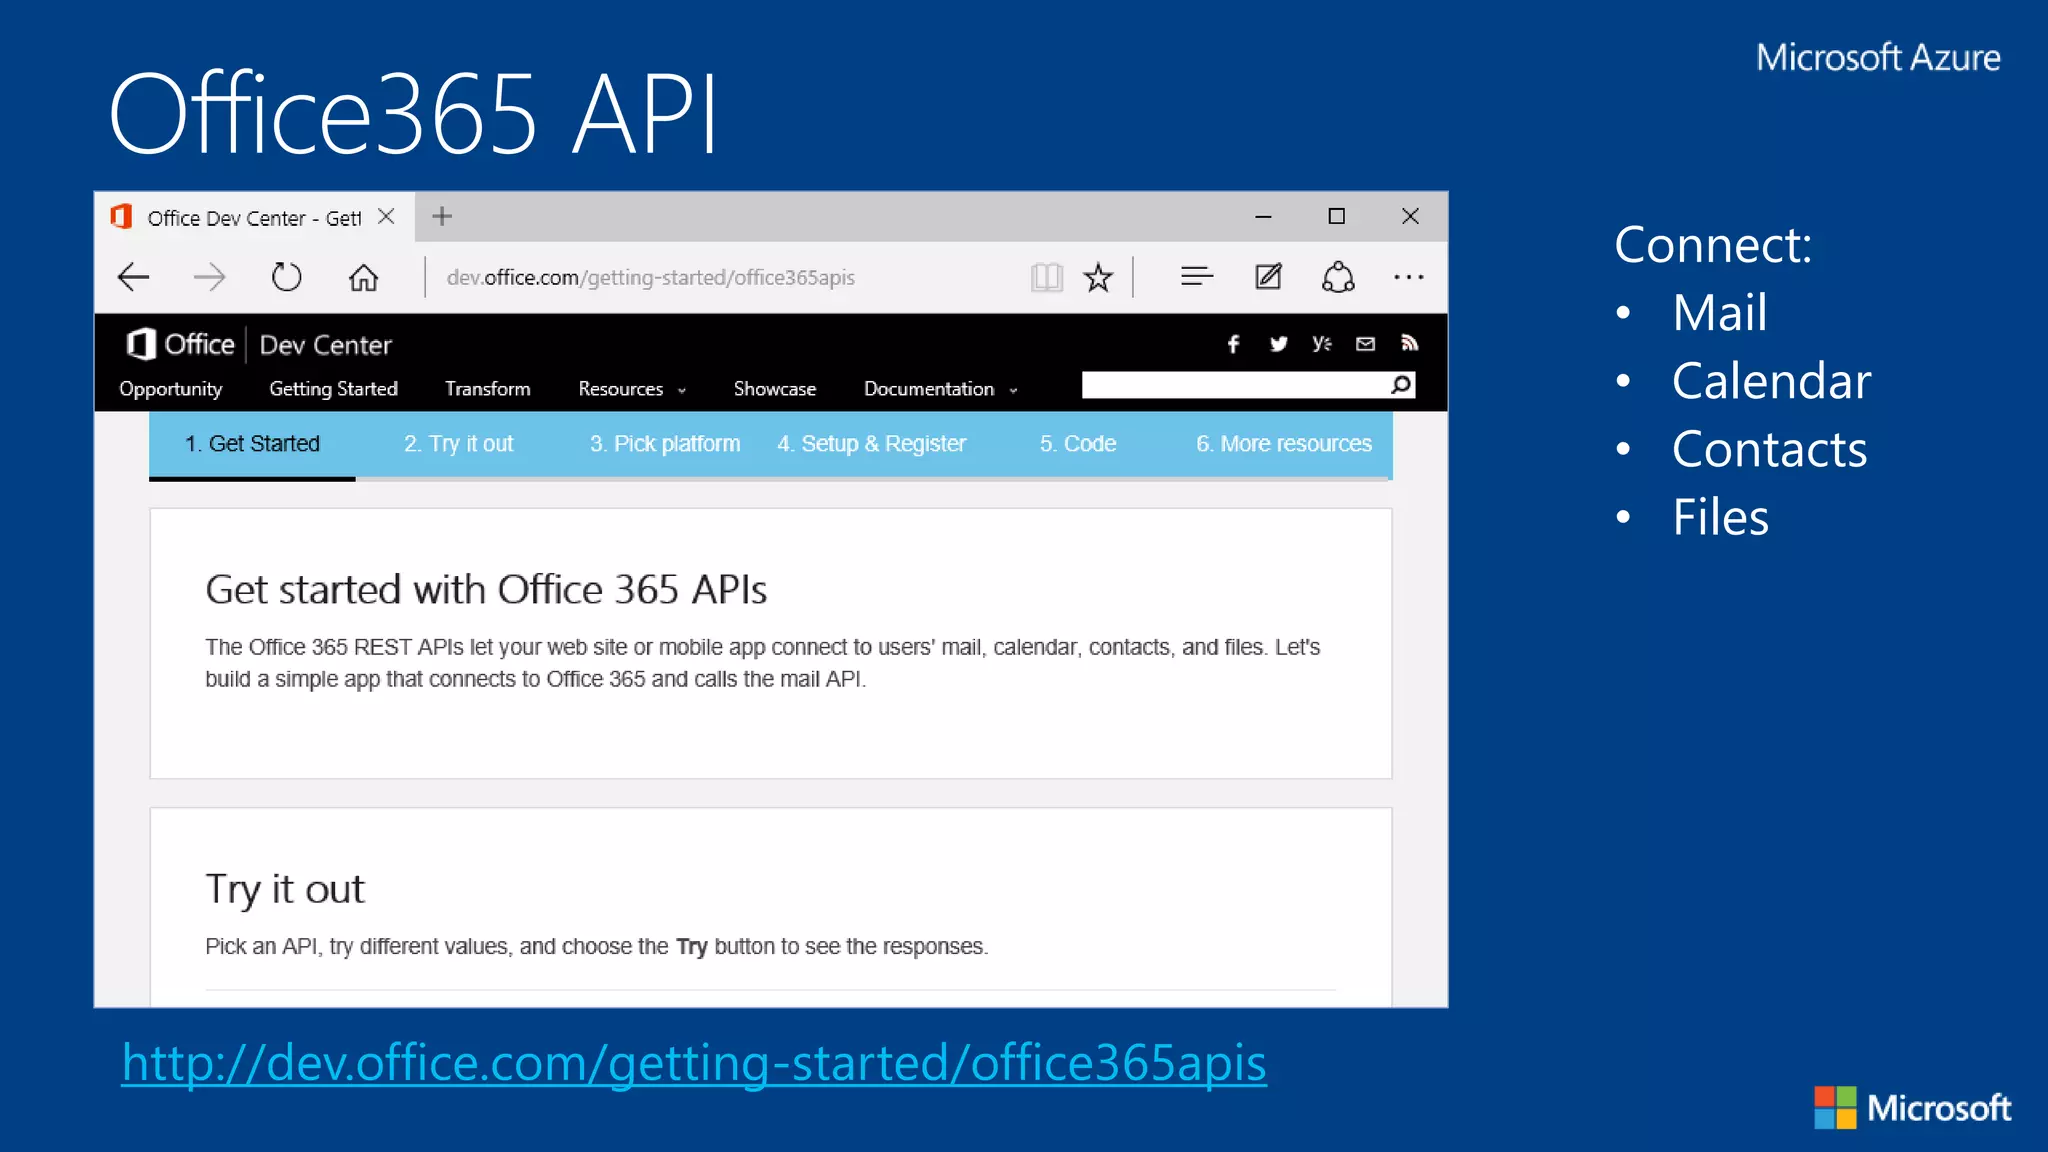This screenshot has height=1152, width=2048.
Task: Click the 'Mail' bullet text
Action: click(x=1720, y=313)
